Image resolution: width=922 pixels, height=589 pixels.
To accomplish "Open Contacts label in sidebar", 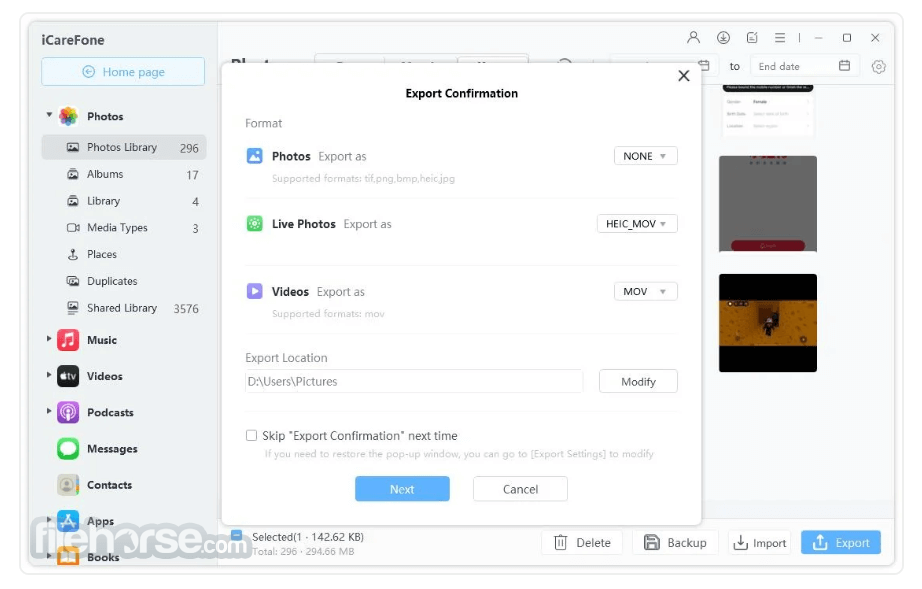I will click(109, 485).
